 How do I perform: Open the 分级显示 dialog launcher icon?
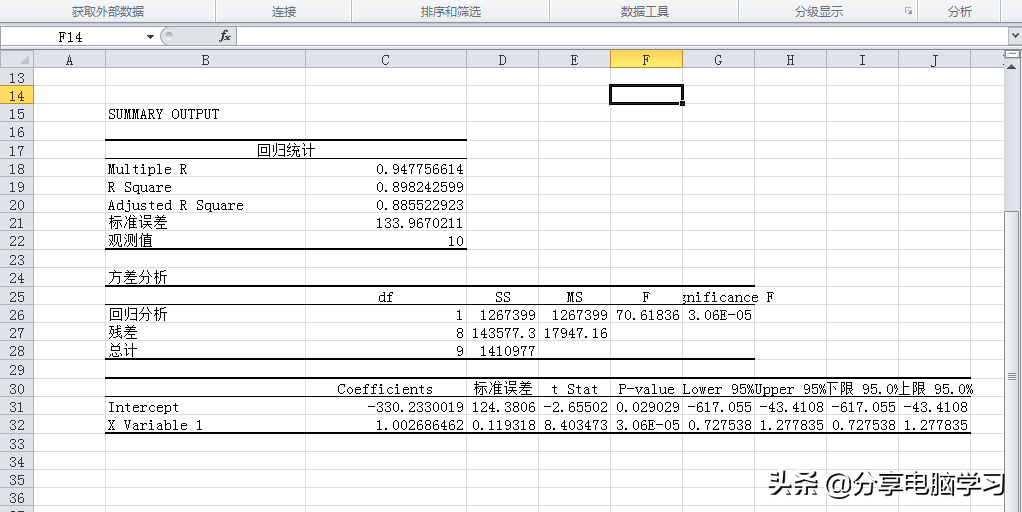point(908,10)
